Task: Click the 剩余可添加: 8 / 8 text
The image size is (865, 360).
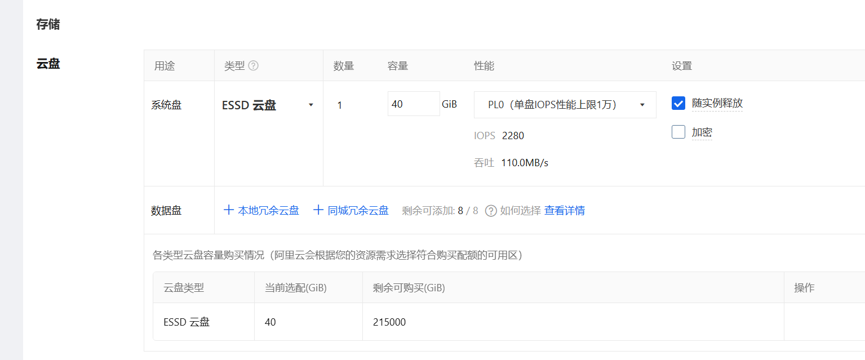Action: coord(440,210)
